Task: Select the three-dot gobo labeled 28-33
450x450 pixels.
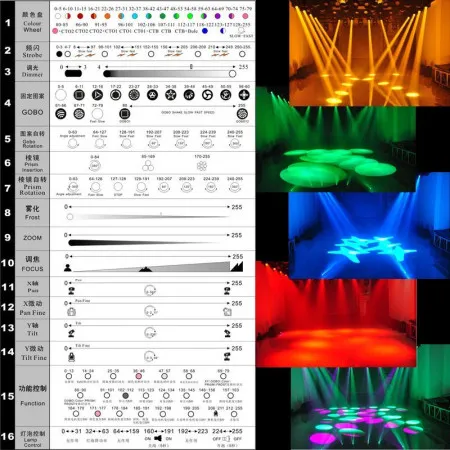Action: [x=152, y=95]
